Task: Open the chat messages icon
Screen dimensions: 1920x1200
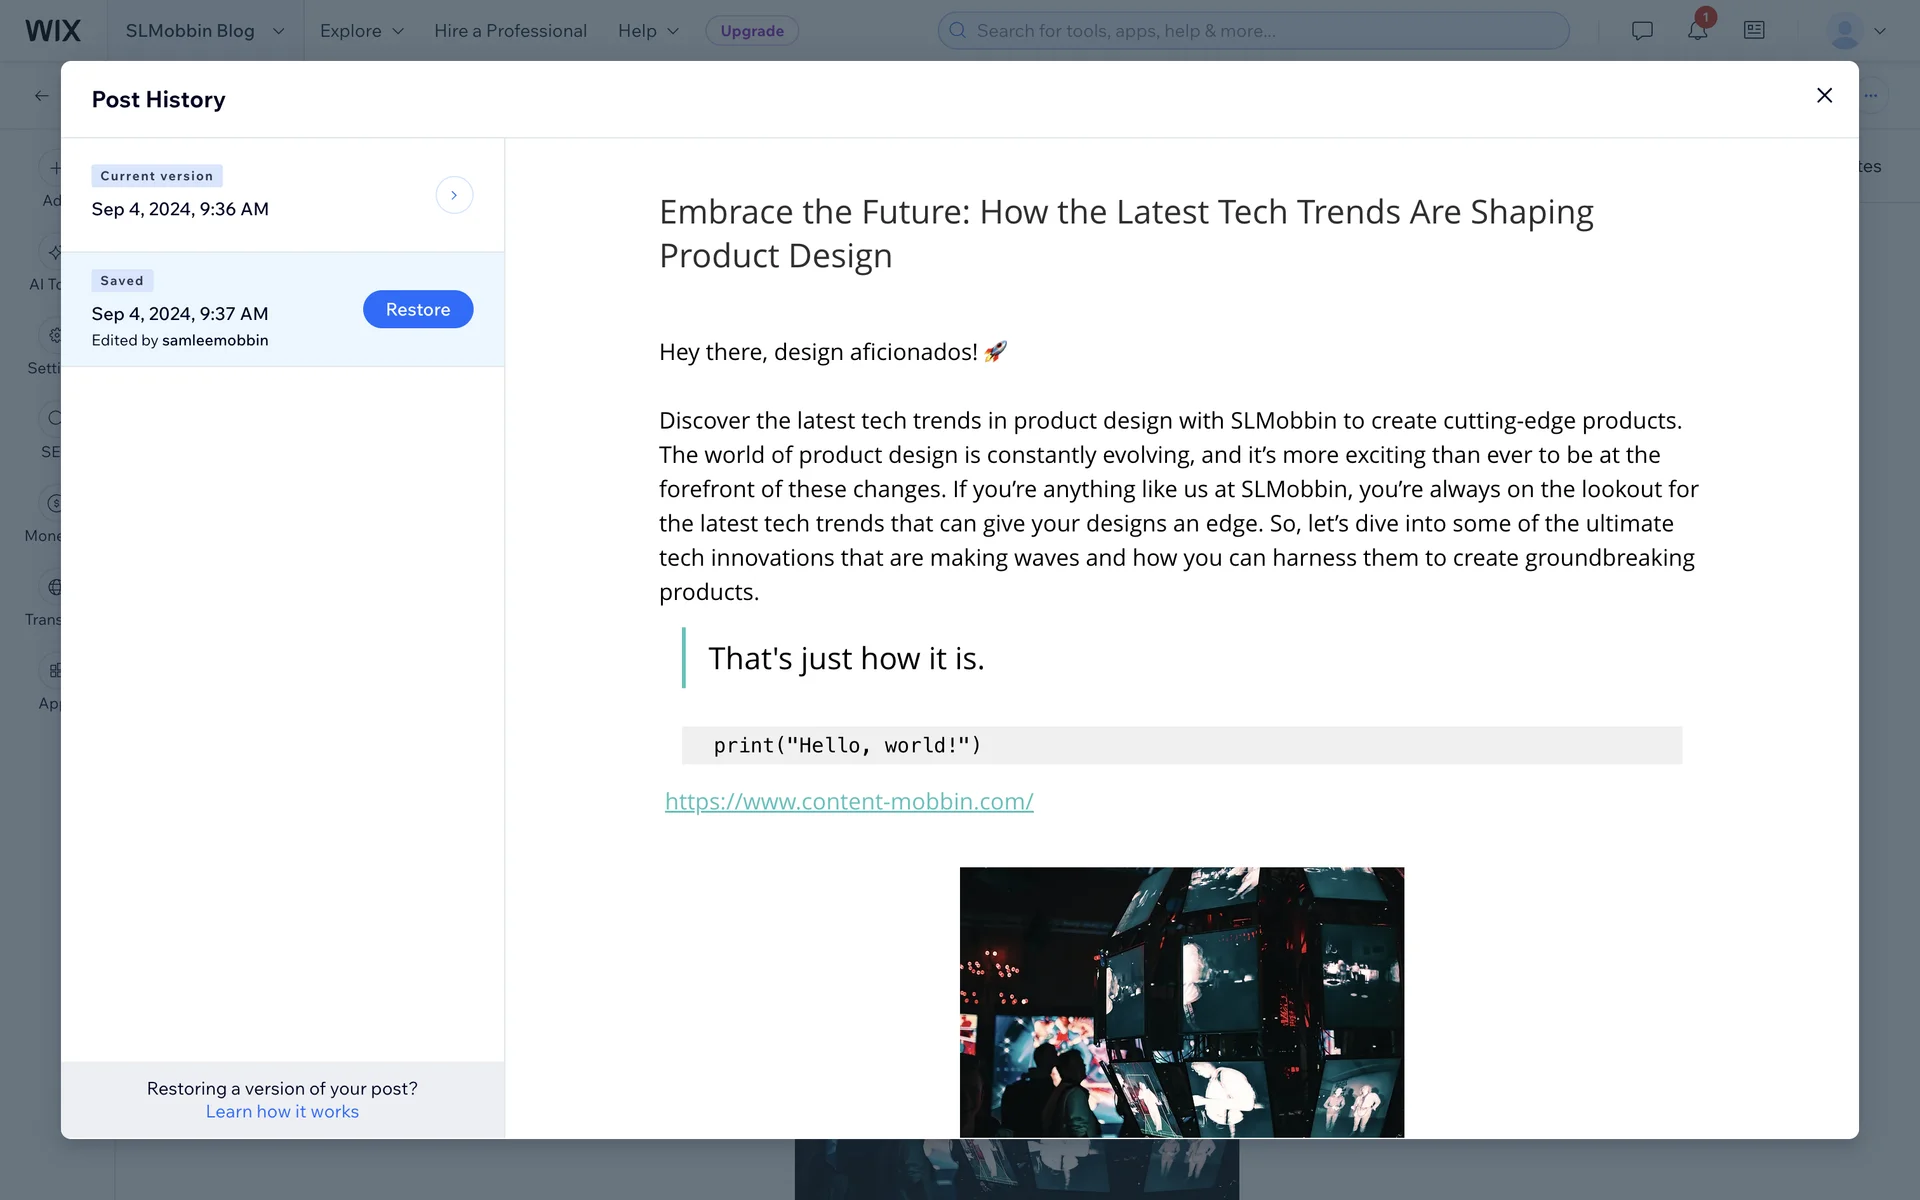Action: pos(1642,30)
